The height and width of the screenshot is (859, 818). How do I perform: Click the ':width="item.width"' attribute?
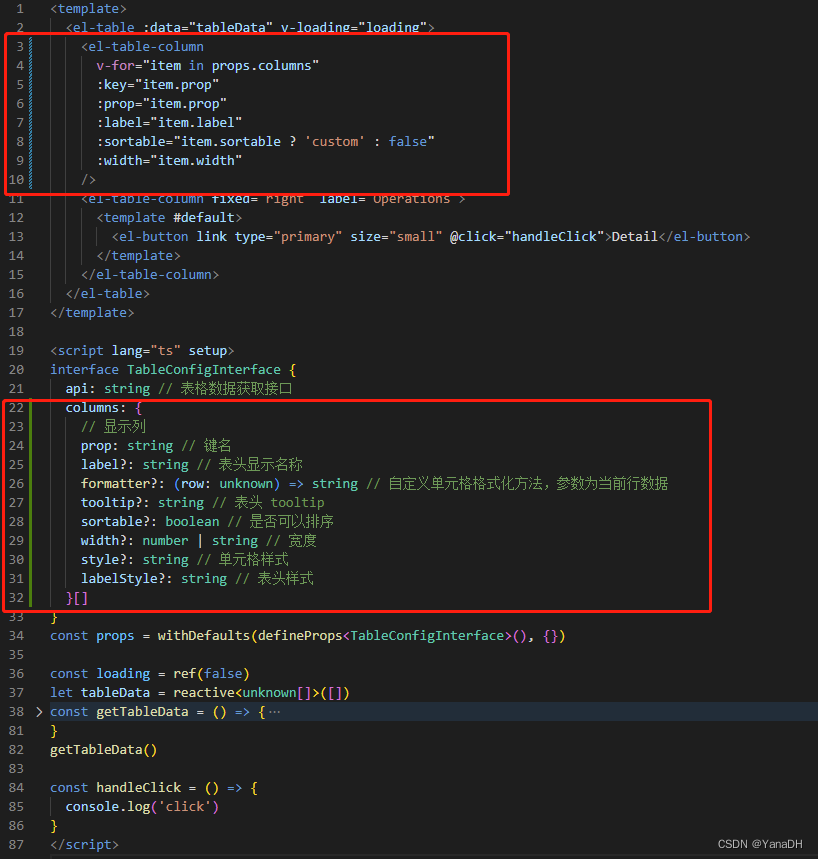tap(169, 161)
